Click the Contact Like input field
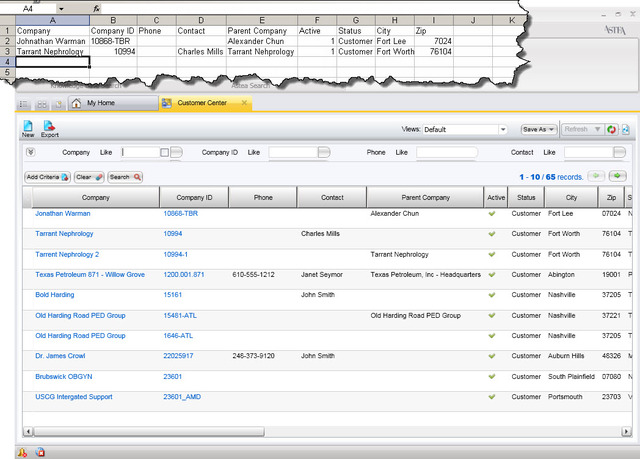Image resolution: width=640 pixels, height=459 pixels. pyautogui.click(x=589, y=153)
